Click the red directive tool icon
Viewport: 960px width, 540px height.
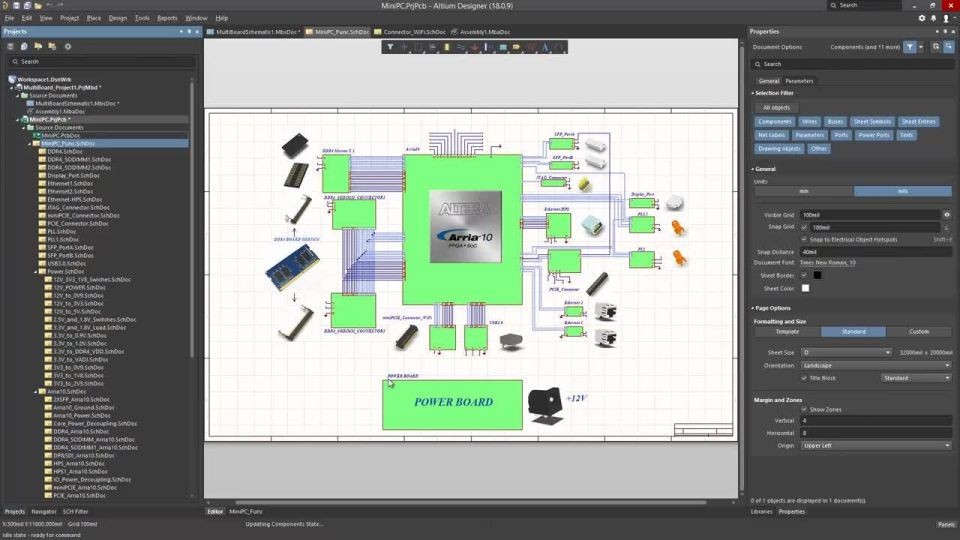point(531,47)
